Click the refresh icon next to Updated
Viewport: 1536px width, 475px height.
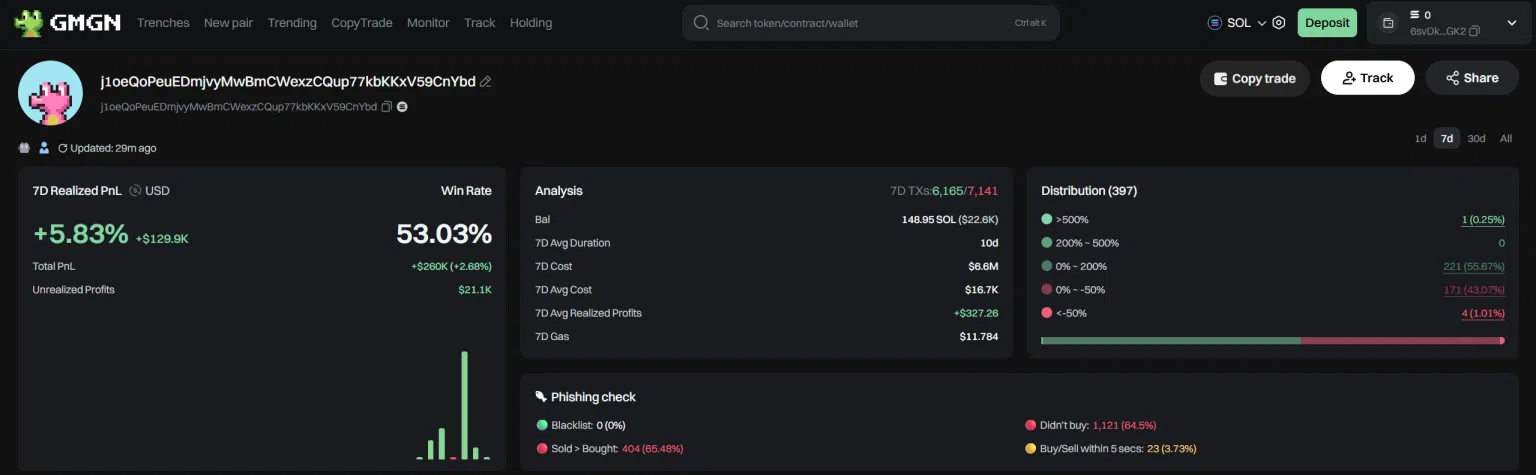(63, 149)
